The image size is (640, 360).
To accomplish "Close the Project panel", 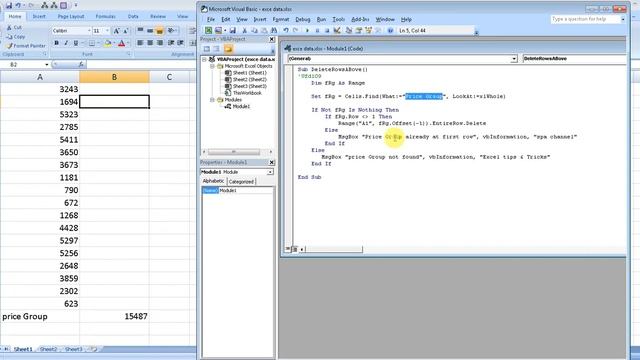I will tap(272, 39).
